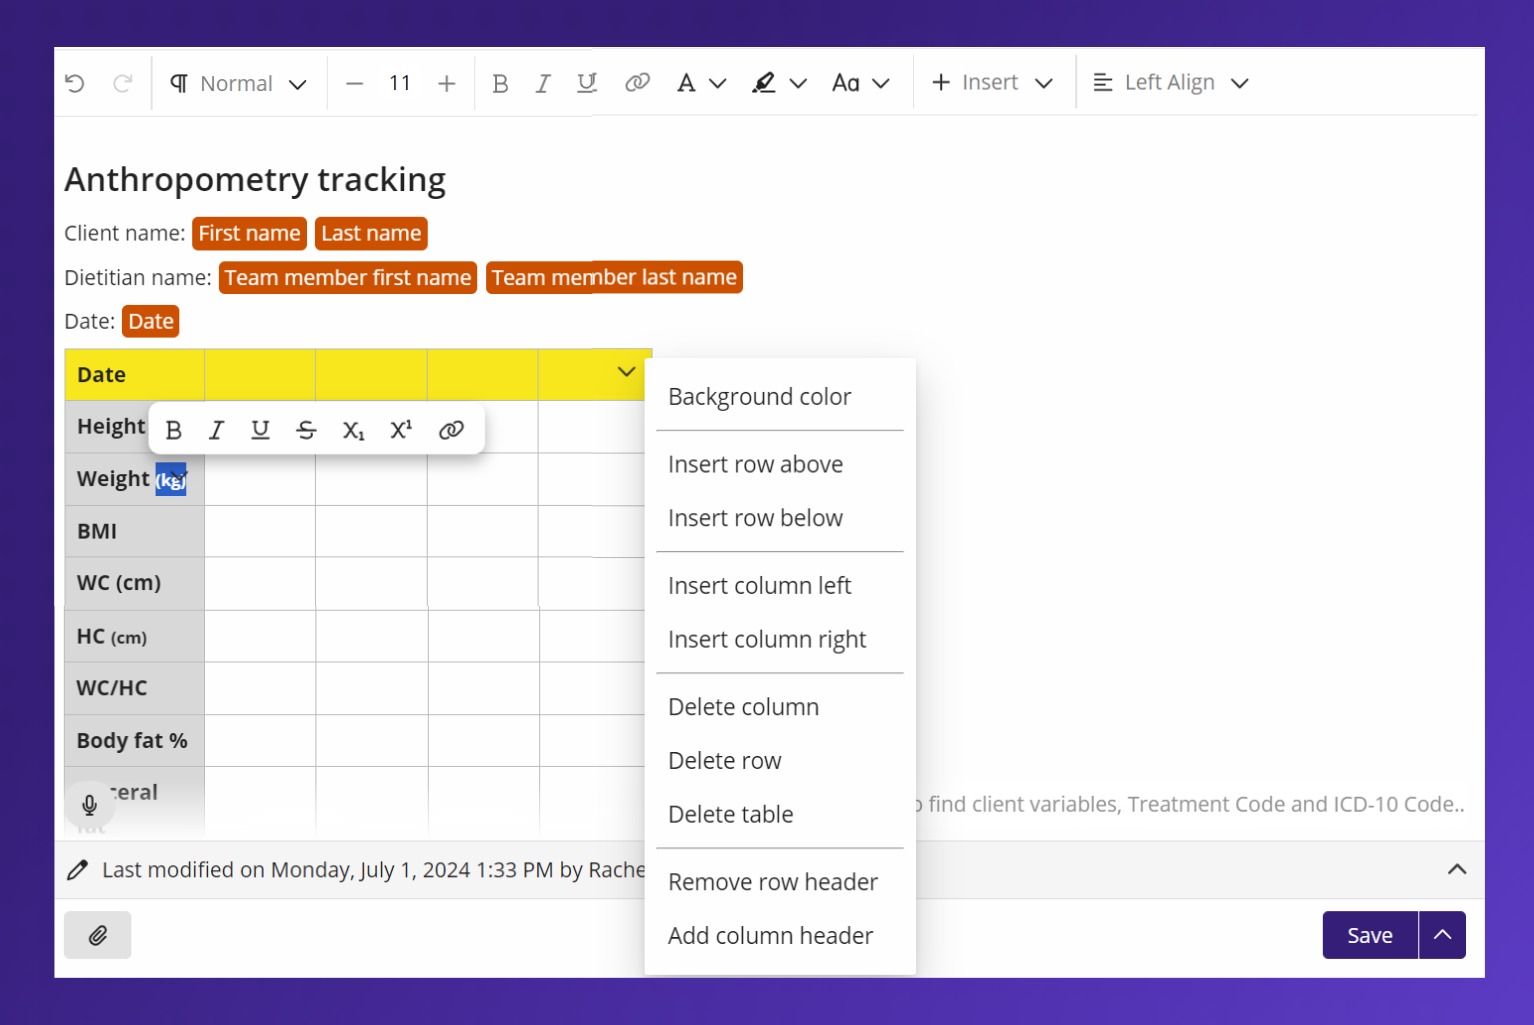This screenshot has width=1534, height=1025.
Task: Open the Normal paragraph style dropdown
Action: tap(238, 83)
